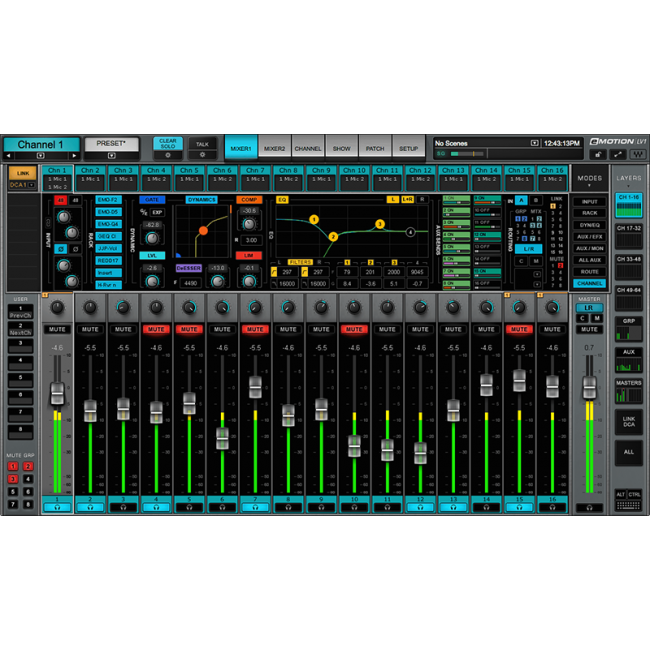This screenshot has height=650, width=650.
Task: Mute channel 1 using its MUTE button
Action: click(57, 328)
